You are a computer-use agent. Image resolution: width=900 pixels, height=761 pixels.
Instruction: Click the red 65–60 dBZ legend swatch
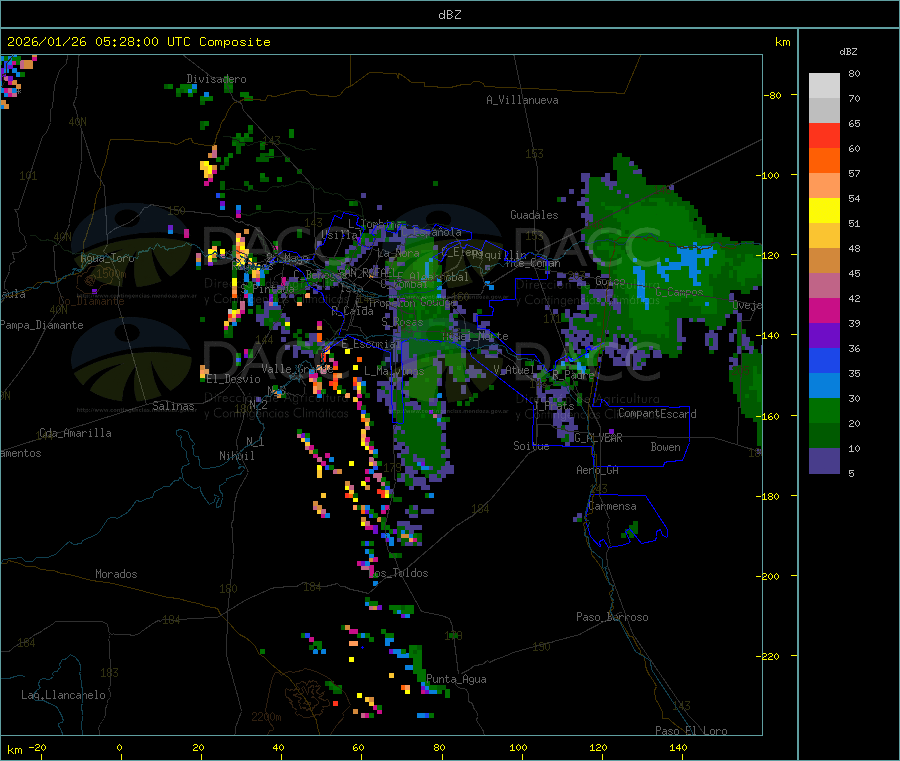(824, 135)
